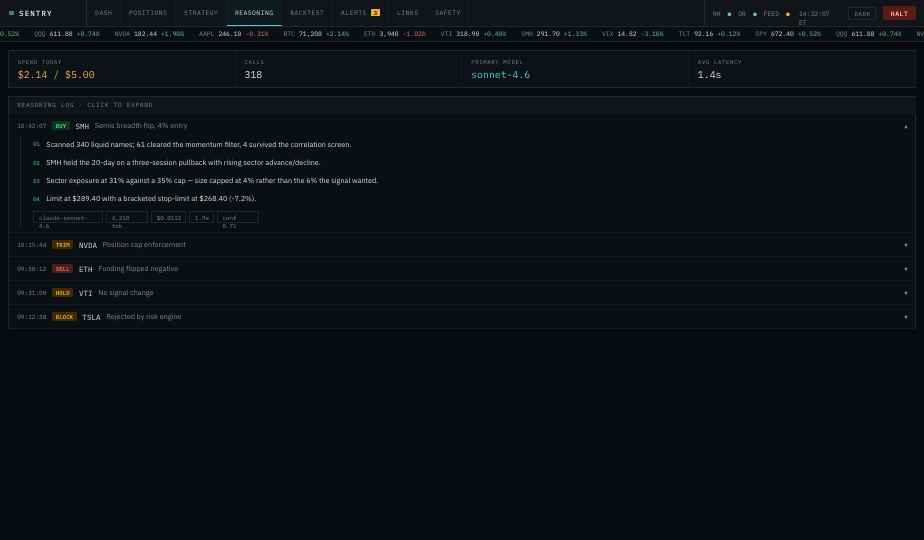The width and height of the screenshot is (924, 540).
Task: Click the TLT 92.16 ticker entry
Action: (x=710, y=34)
